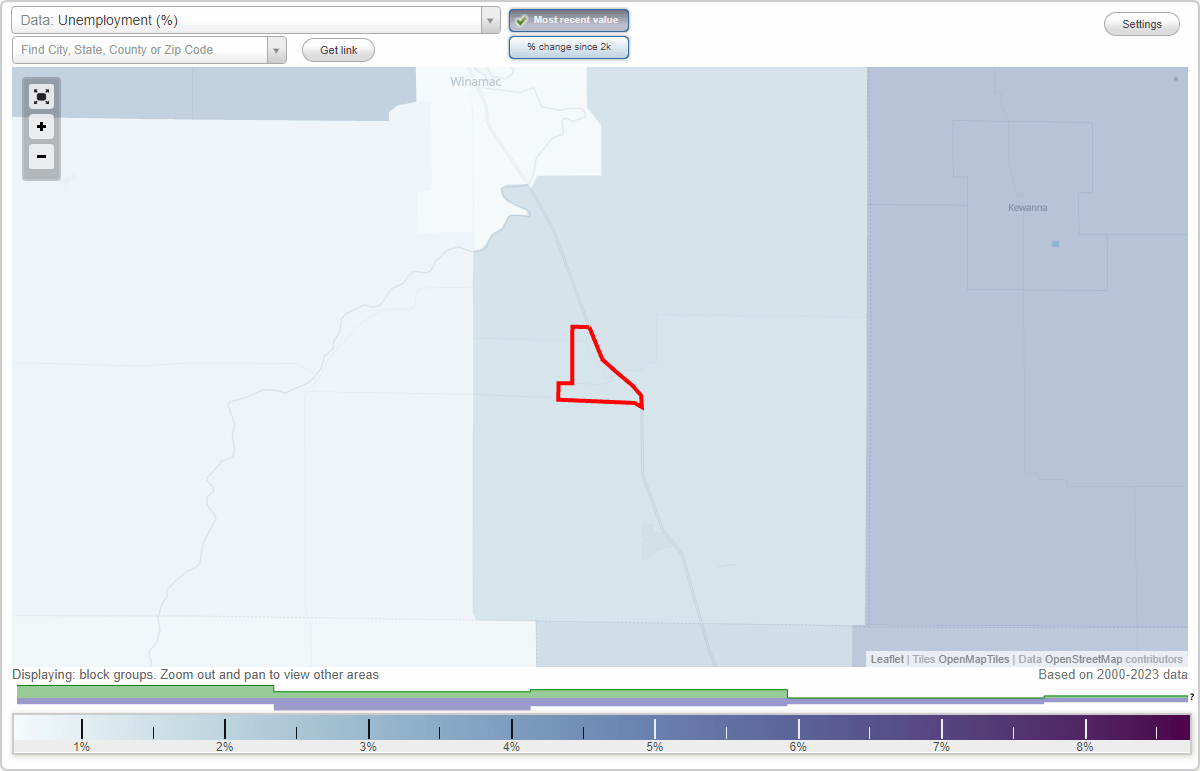This screenshot has height=771, width=1200.
Task: Expand the city search suggestions dropdown arrow
Action: click(x=276, y=49)
